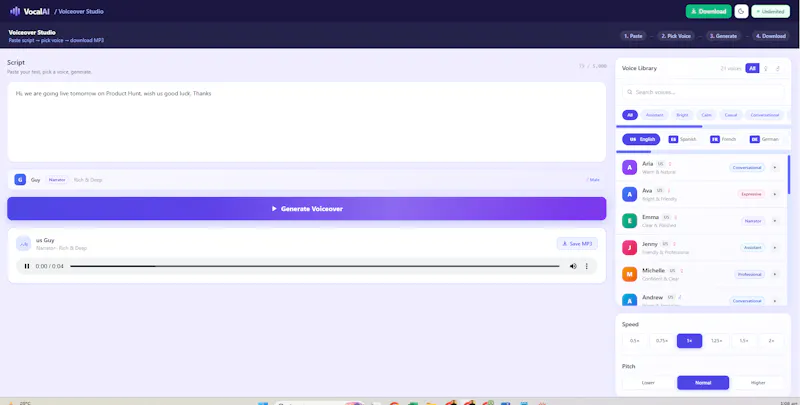Set speed to 0.5×
The width and height of the screenshot is (800, 405).
[x=634, y=341]
